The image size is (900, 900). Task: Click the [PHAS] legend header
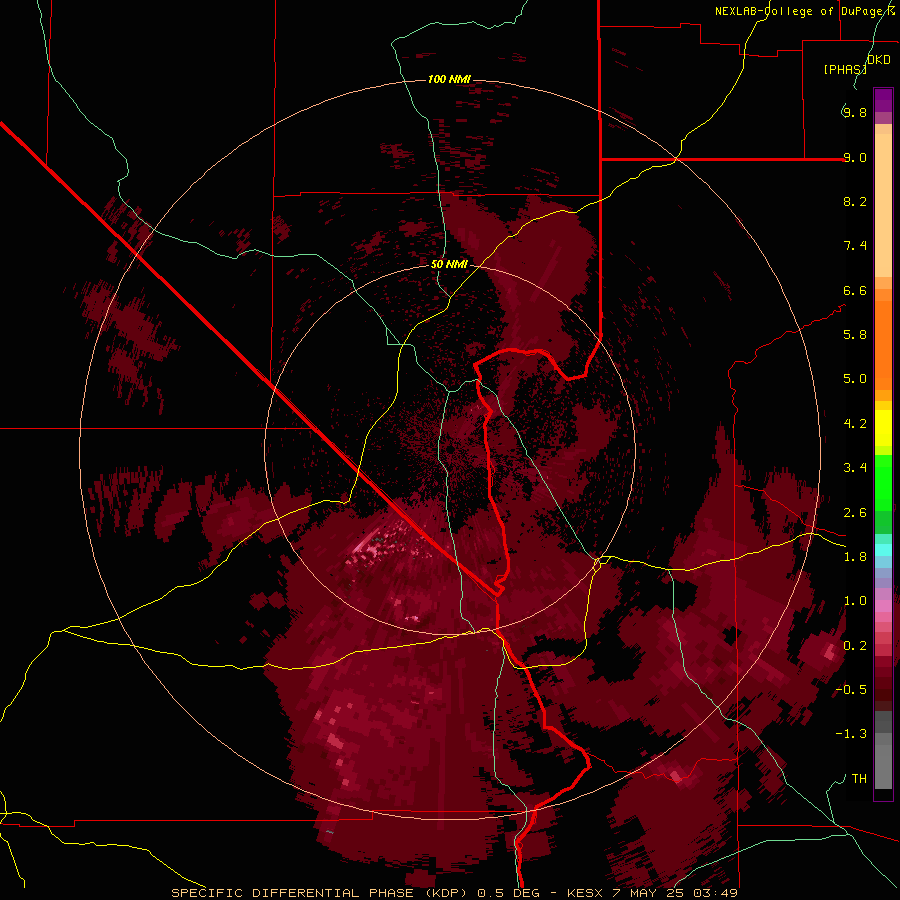click(845, 69)
